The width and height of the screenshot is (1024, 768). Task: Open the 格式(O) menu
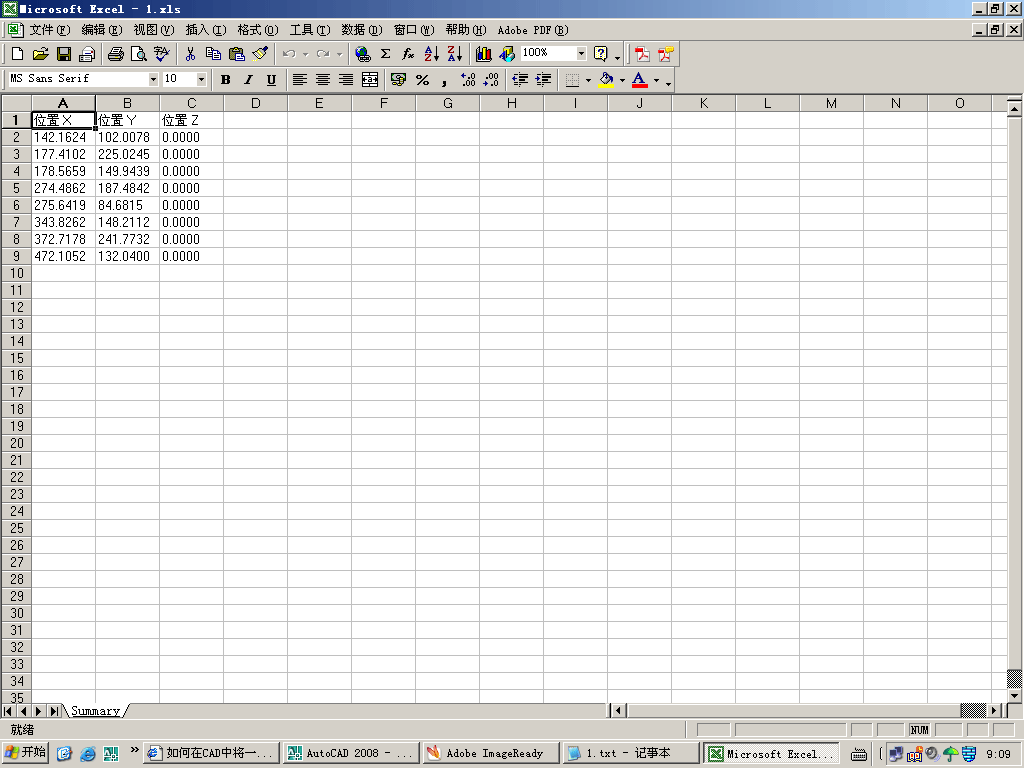pos(257,29)
